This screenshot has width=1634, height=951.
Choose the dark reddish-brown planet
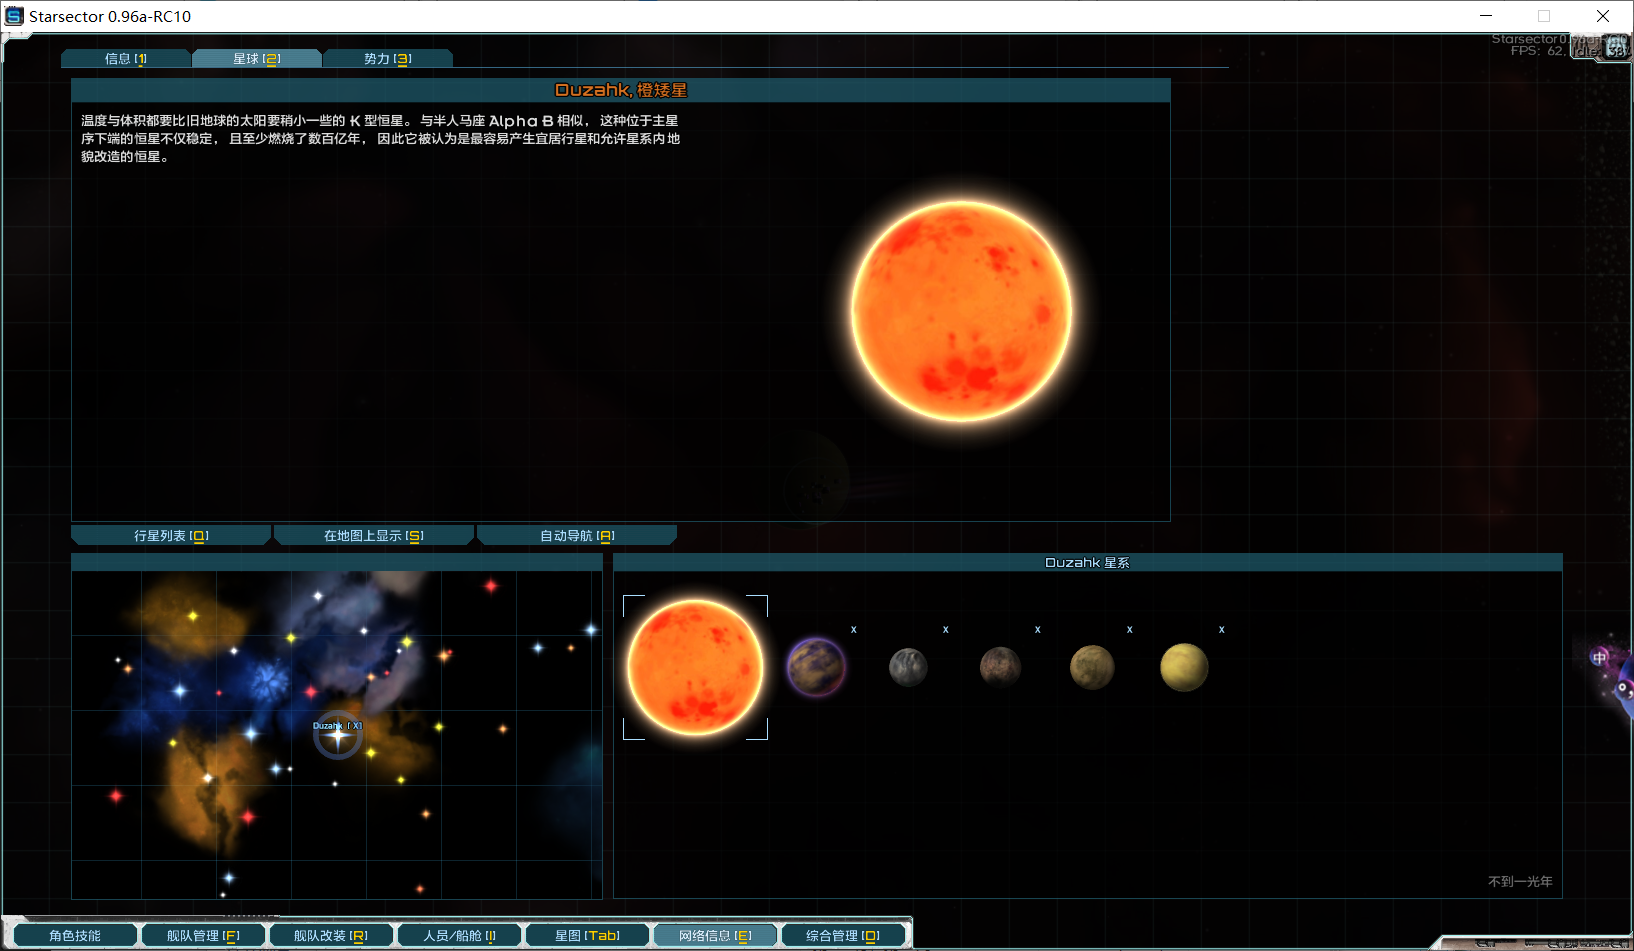click(1000, 667)
